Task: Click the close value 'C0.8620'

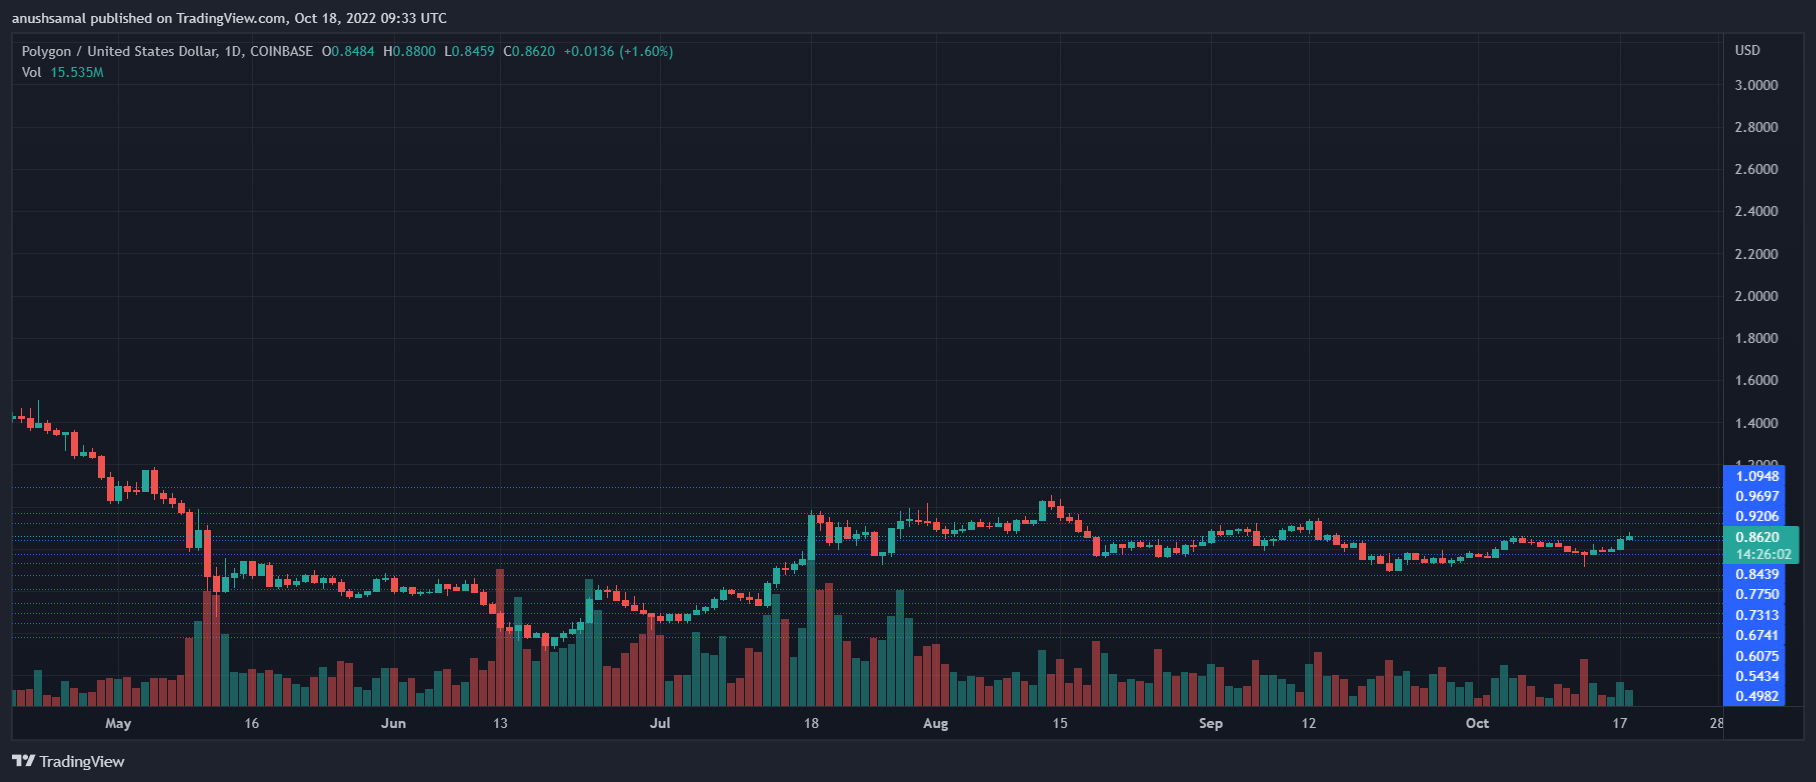Action: coord(529,51)
